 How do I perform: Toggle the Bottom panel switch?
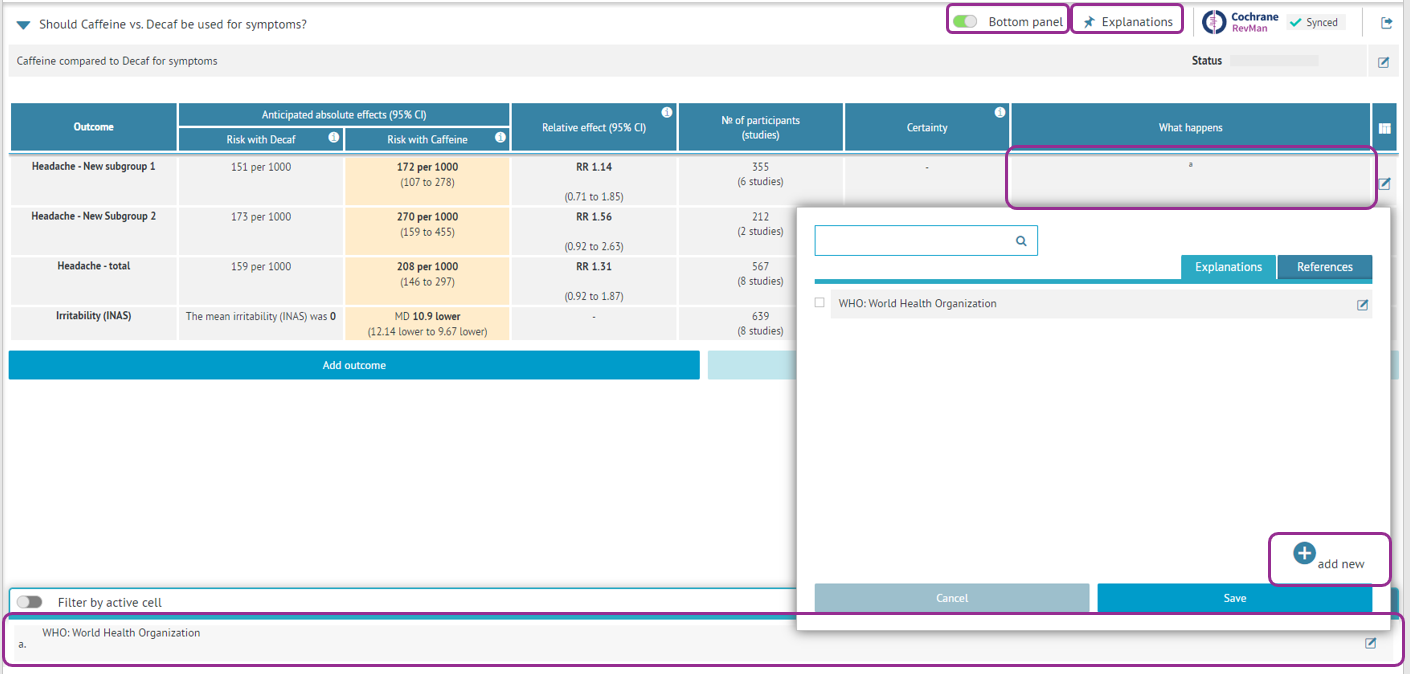(965, 22)
